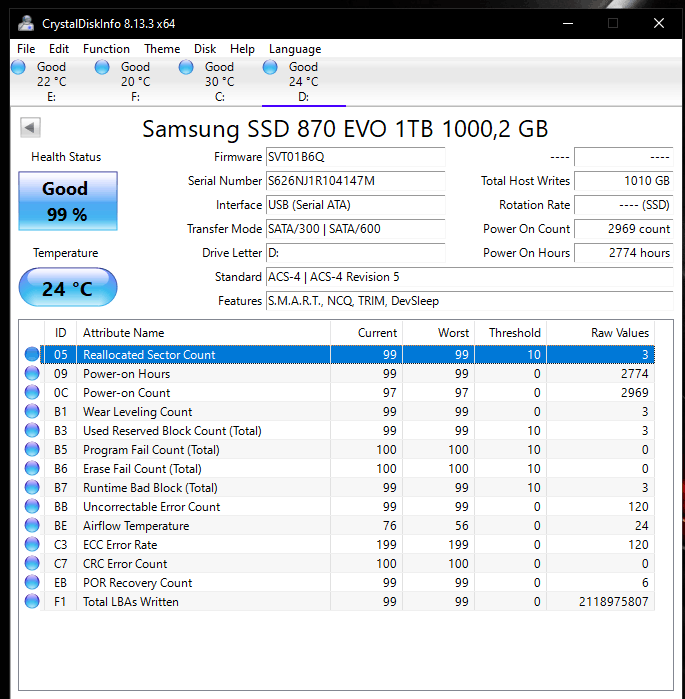
Task: Select disk E: tab at 22 °C
Action: [x=52, y=82]
